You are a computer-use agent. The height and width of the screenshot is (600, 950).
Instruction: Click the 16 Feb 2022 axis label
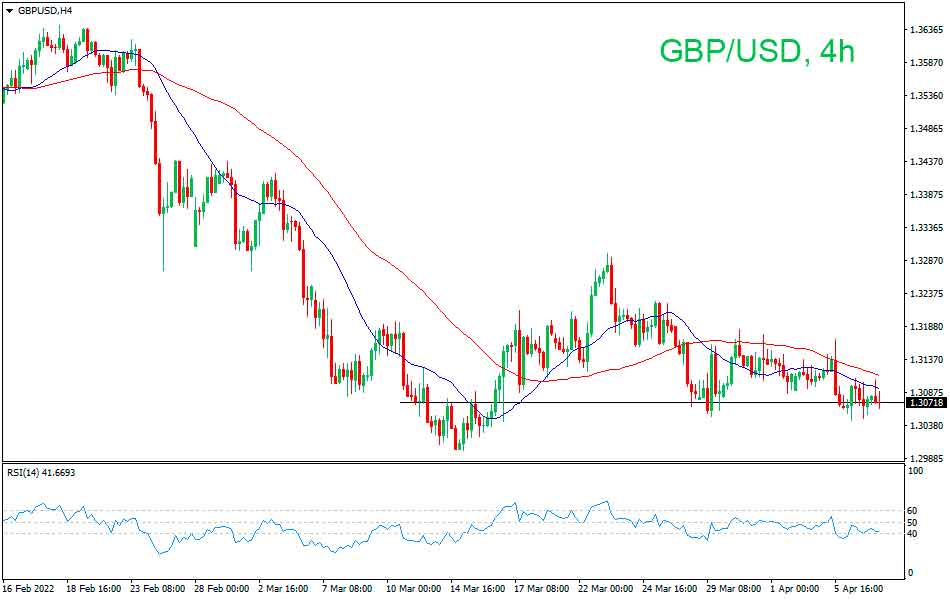30,589
